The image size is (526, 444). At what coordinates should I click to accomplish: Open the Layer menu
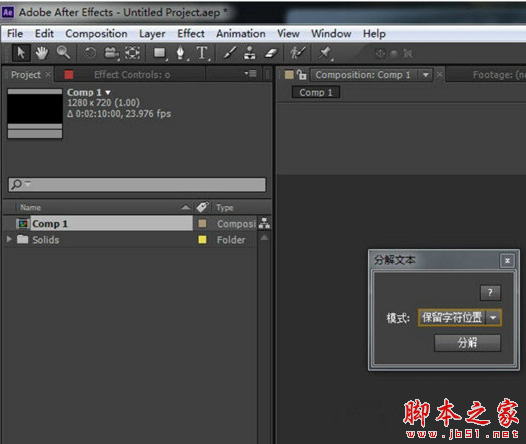point(152,34)
